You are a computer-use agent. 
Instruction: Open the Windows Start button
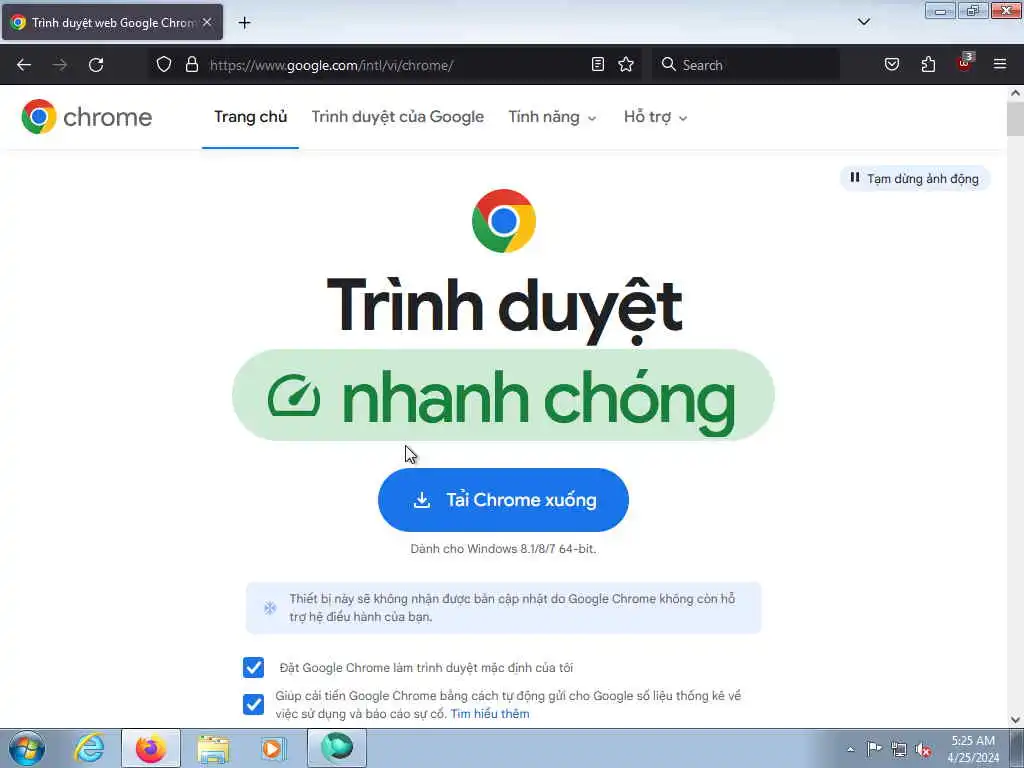(27, 748)
